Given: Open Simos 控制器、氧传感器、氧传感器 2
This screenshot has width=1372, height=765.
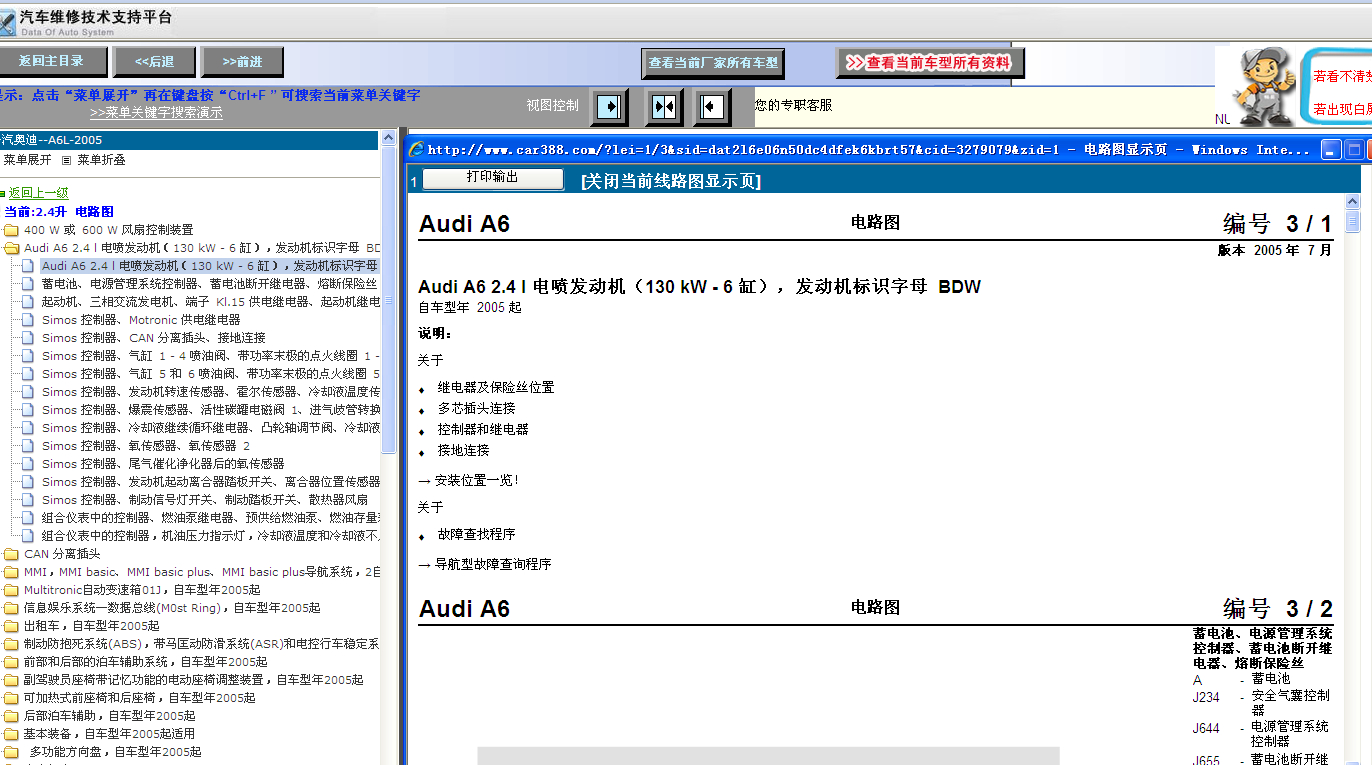Looking at the screenshot, I should 146,446.
